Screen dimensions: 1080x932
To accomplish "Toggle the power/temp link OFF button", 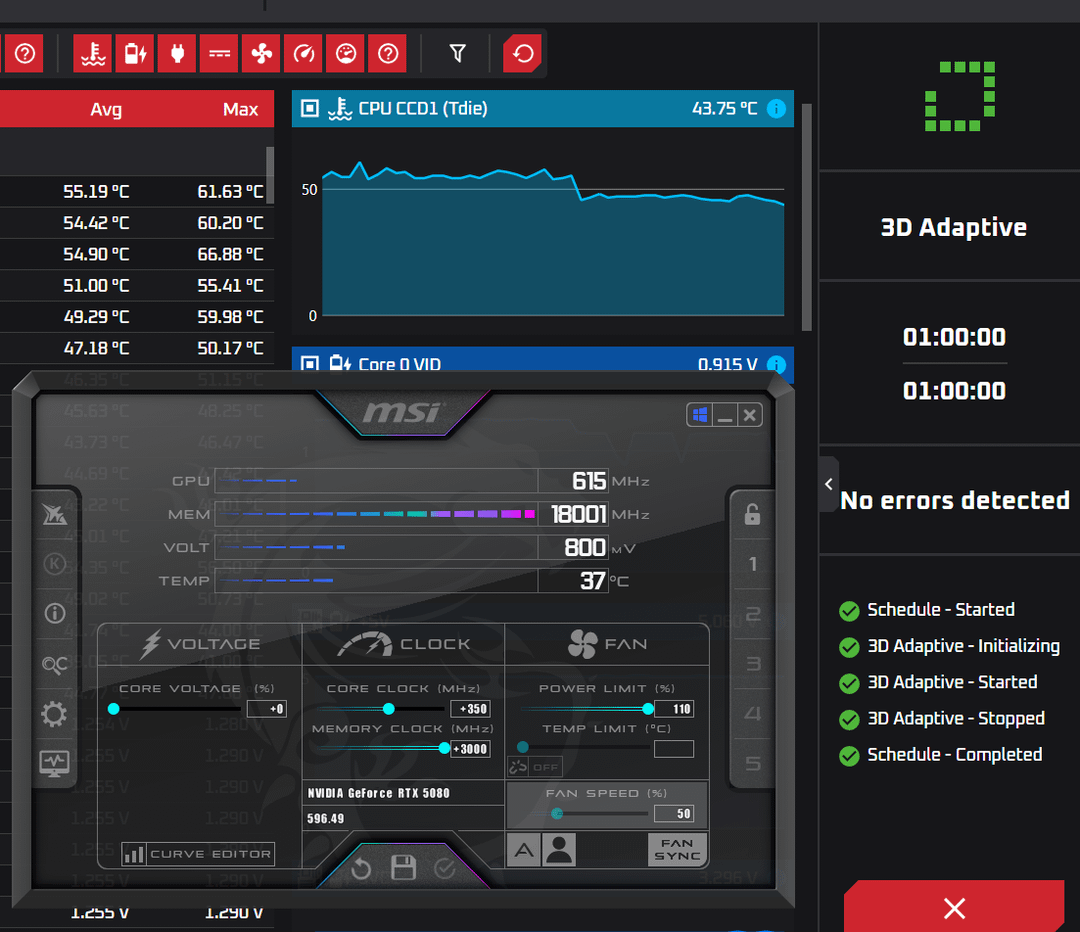I will [534, 767].
